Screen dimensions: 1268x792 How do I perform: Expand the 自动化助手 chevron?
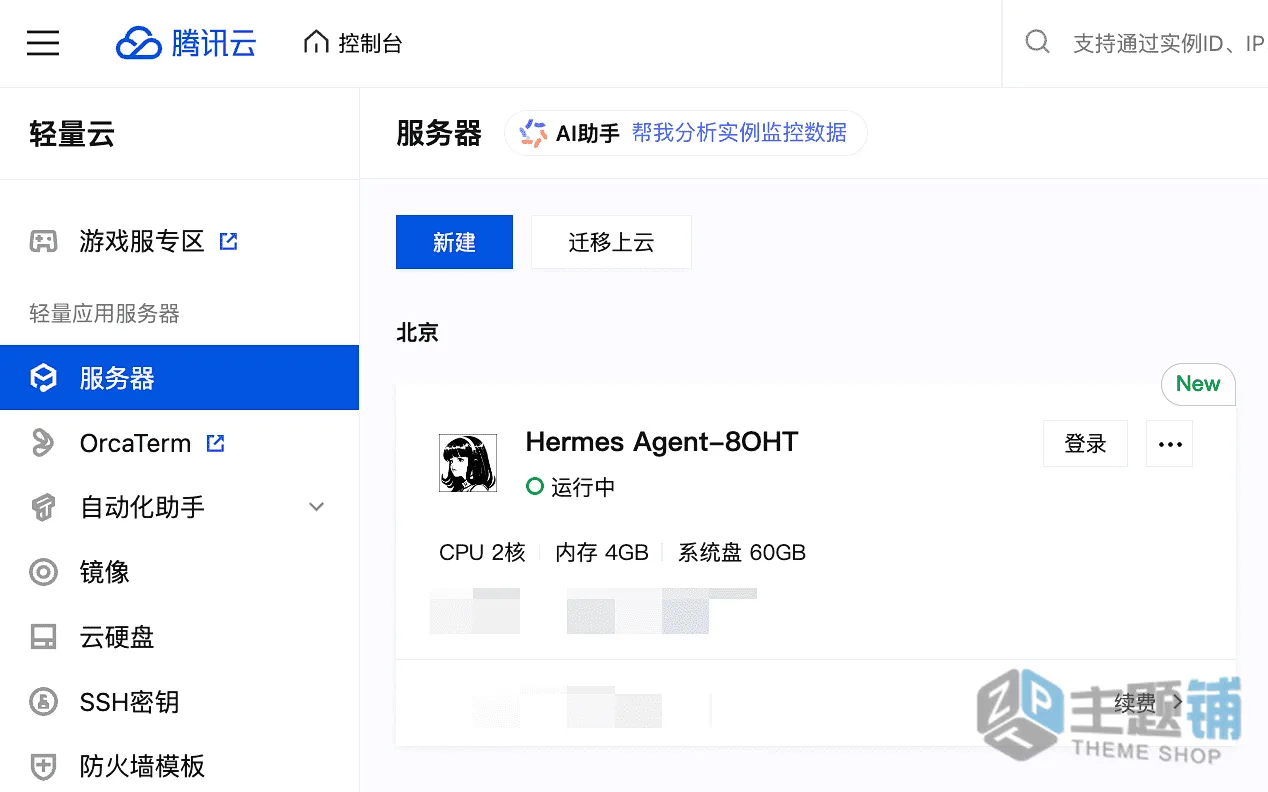tap(317, 507)
